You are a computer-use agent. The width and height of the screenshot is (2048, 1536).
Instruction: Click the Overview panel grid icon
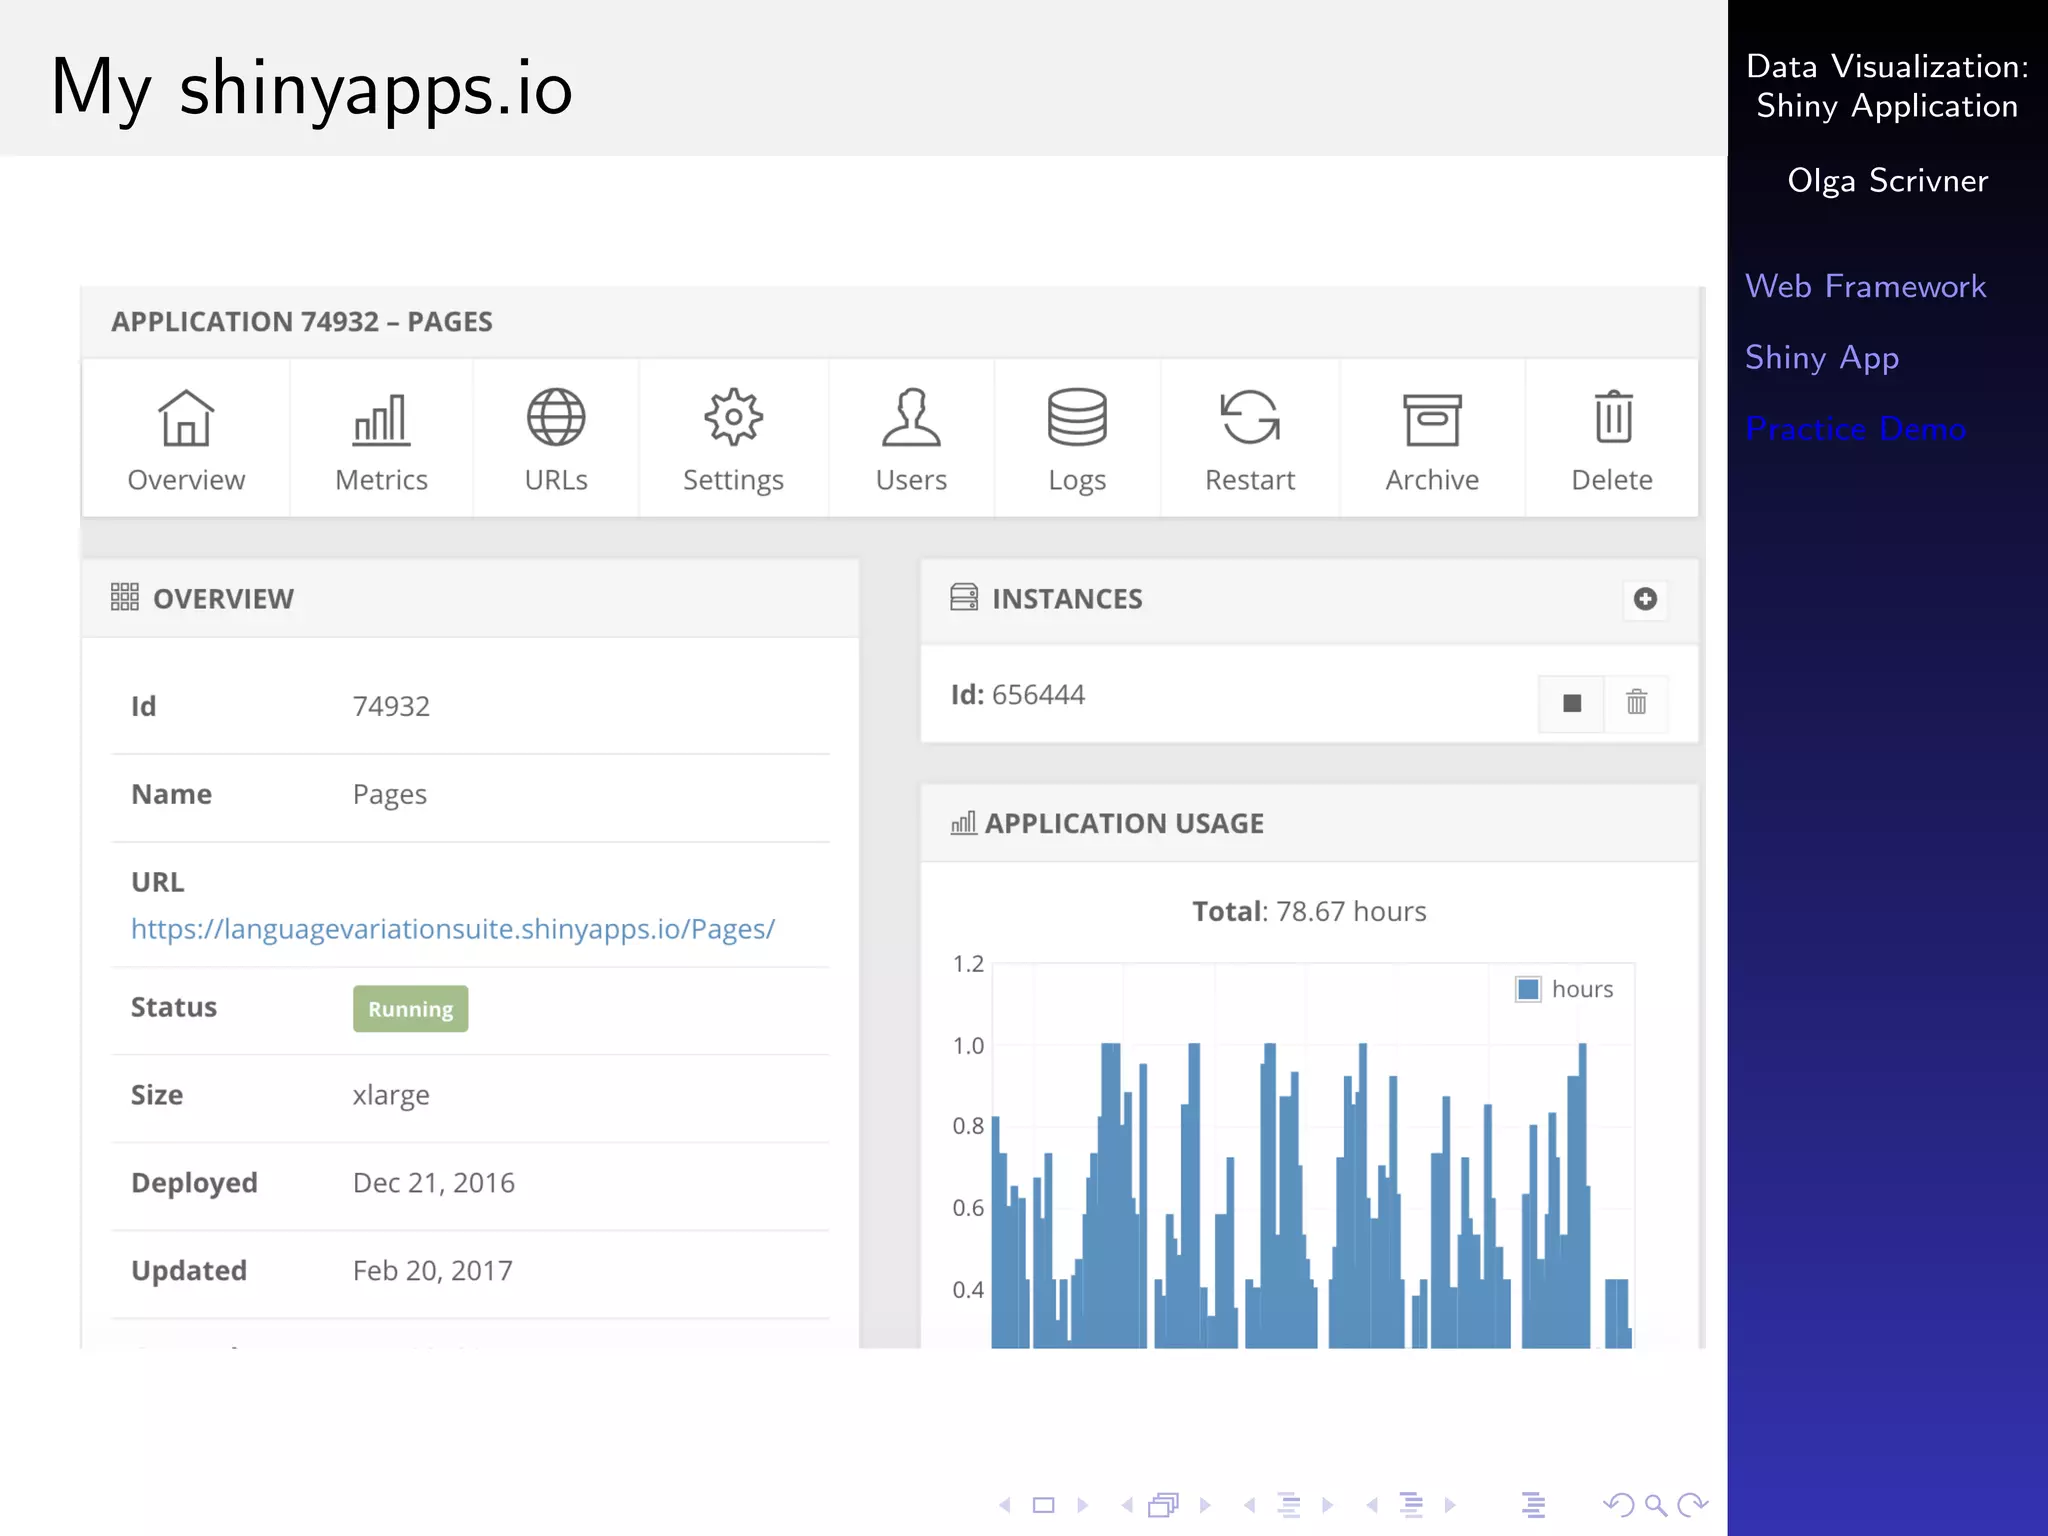click(125, 598)
